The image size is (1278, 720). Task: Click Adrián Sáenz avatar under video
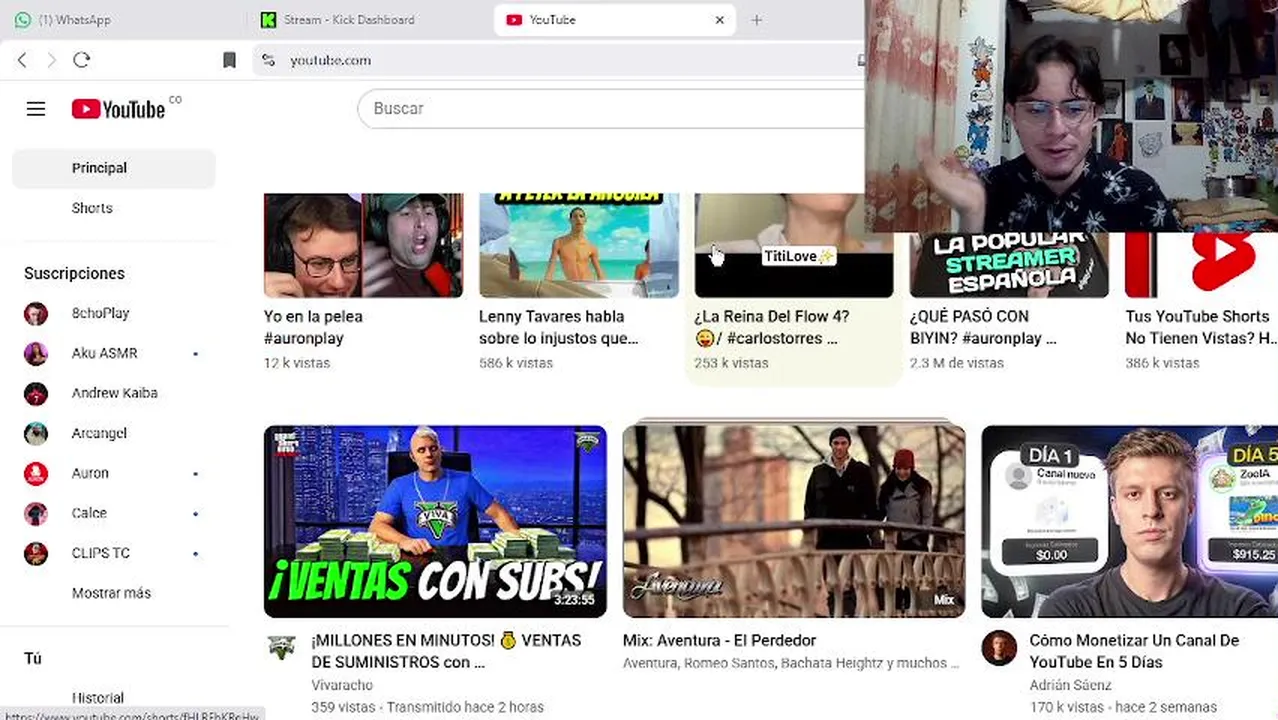pyautogui.click(x=999, y=648)
